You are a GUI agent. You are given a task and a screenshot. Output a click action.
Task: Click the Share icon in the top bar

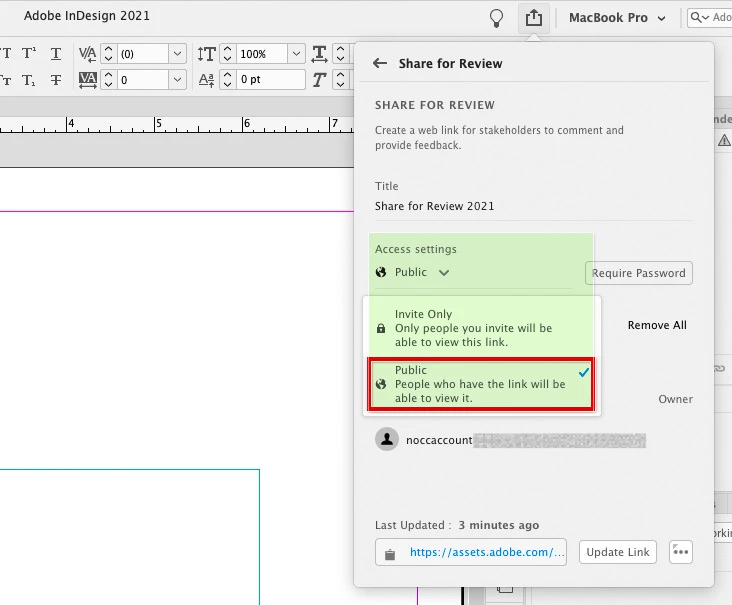click(534, 18)
